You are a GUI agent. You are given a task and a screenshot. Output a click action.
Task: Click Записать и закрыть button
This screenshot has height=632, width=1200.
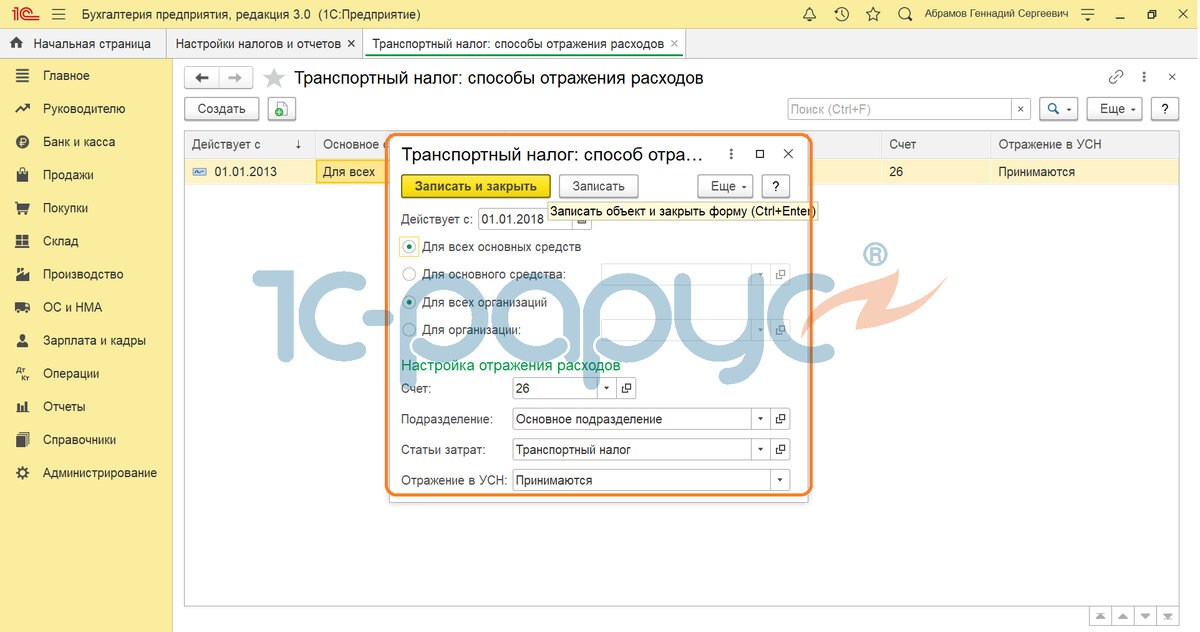476,186
